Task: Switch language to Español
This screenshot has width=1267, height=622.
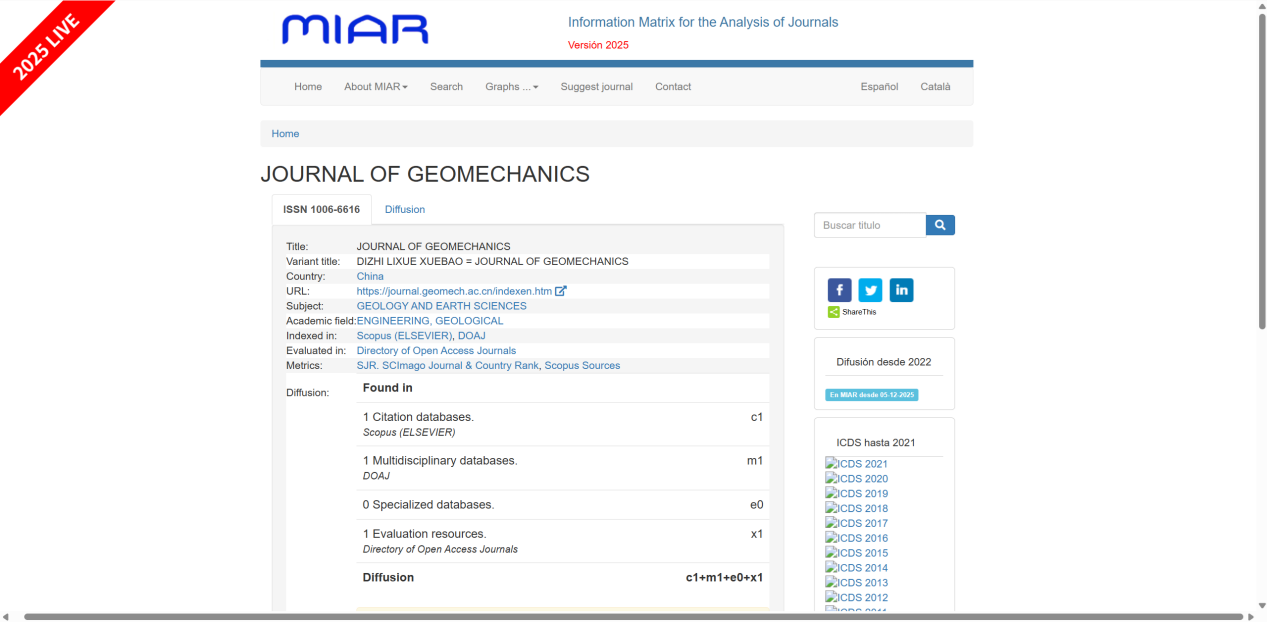Action: coord(879,87)
